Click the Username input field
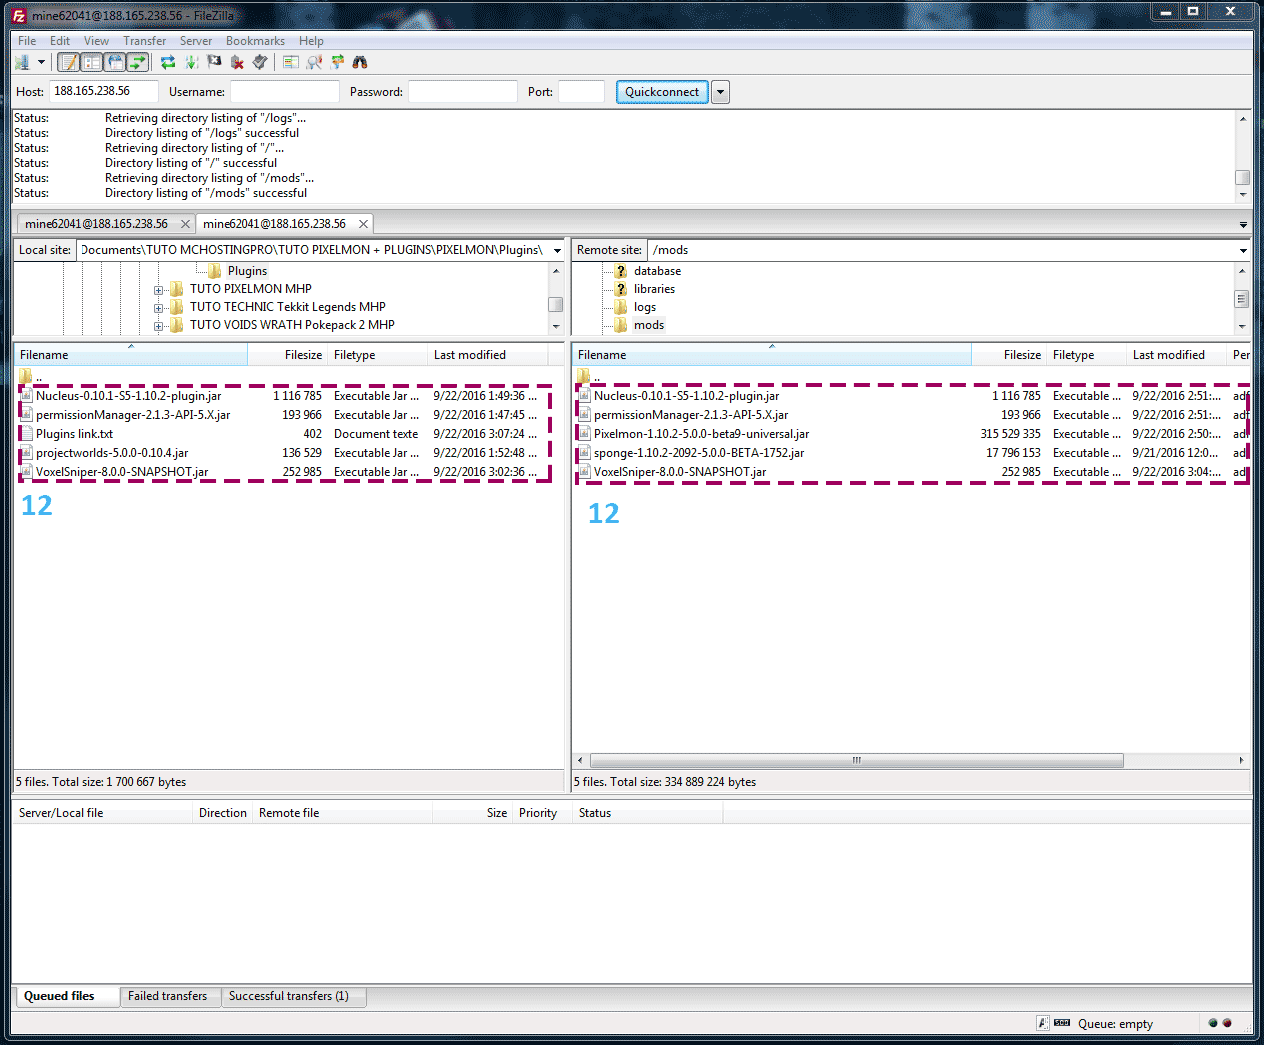The image size is (1264, 1045). click(x=285, y=92)
